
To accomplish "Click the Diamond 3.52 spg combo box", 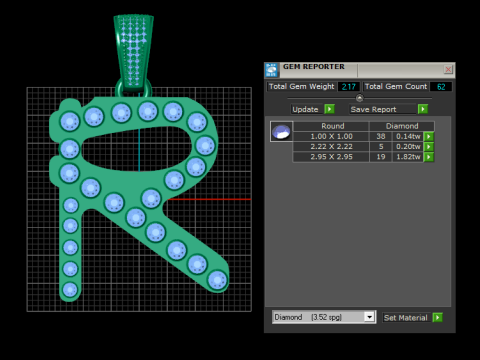I will pyautogui.click(x=324, y=317).
